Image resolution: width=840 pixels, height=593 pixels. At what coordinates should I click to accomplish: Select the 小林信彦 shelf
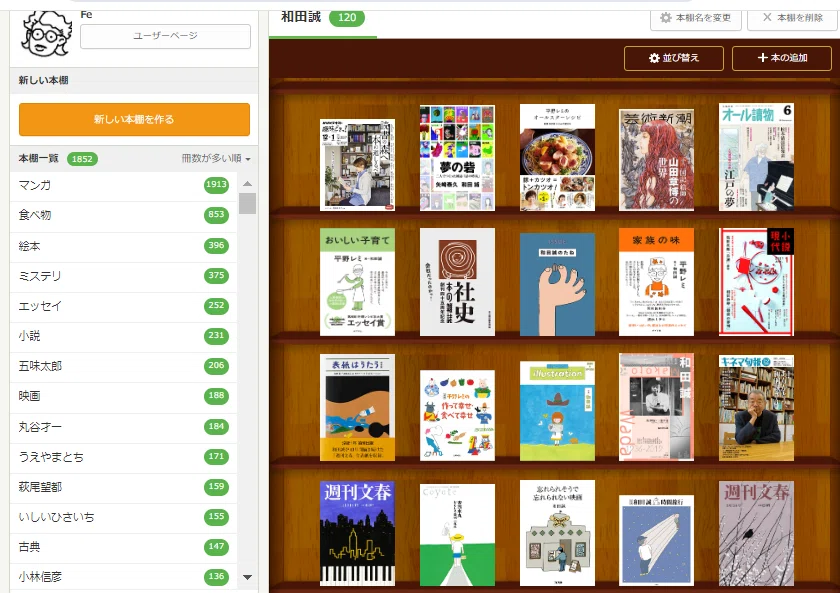(x=123, y=577)
